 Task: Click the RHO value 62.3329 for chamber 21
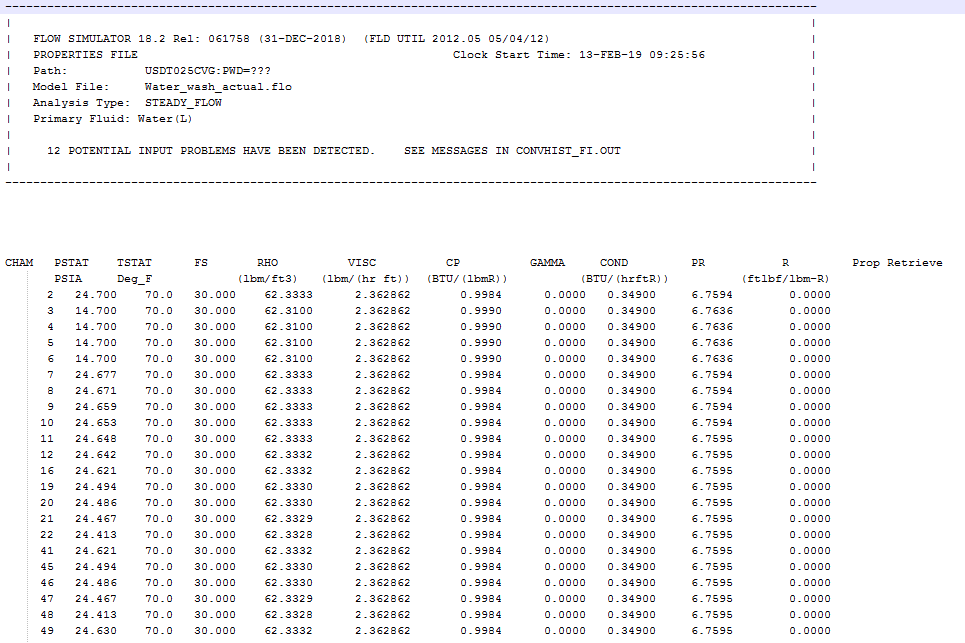pyautogui.click(x=288, y=519)
